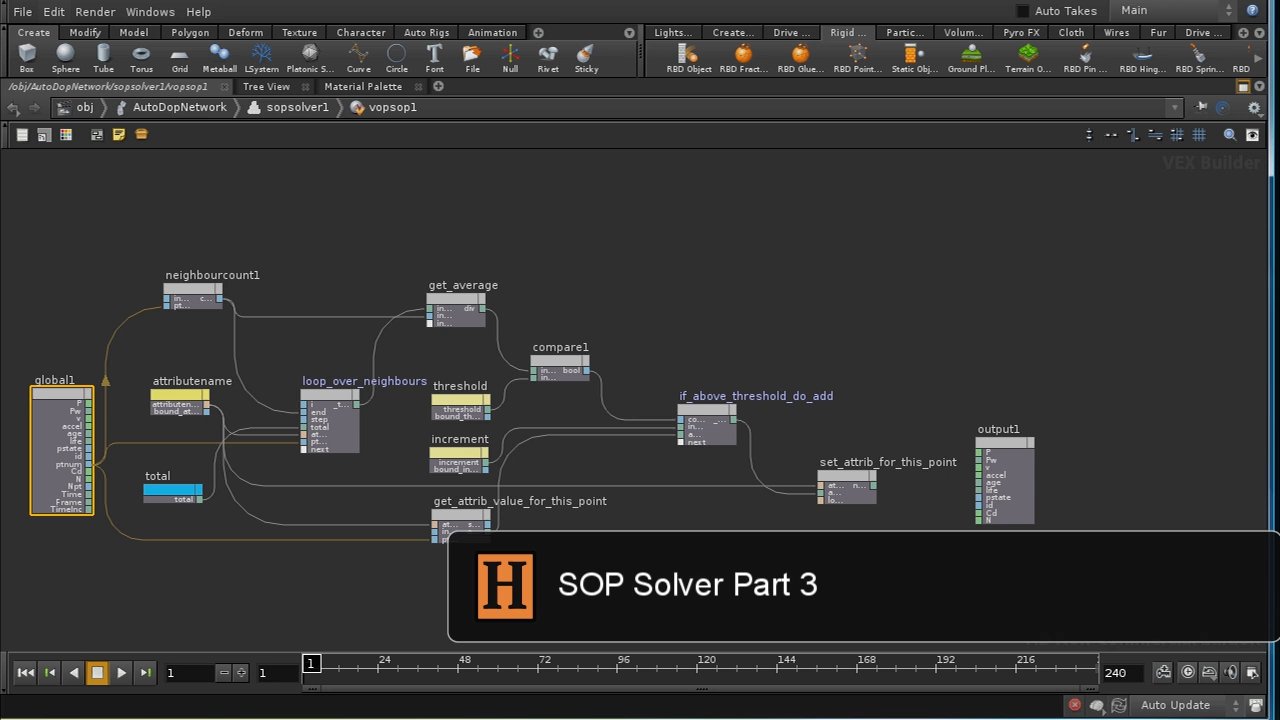Step back one frame
The image size is (1280, 720).
[x=50, y=673]
